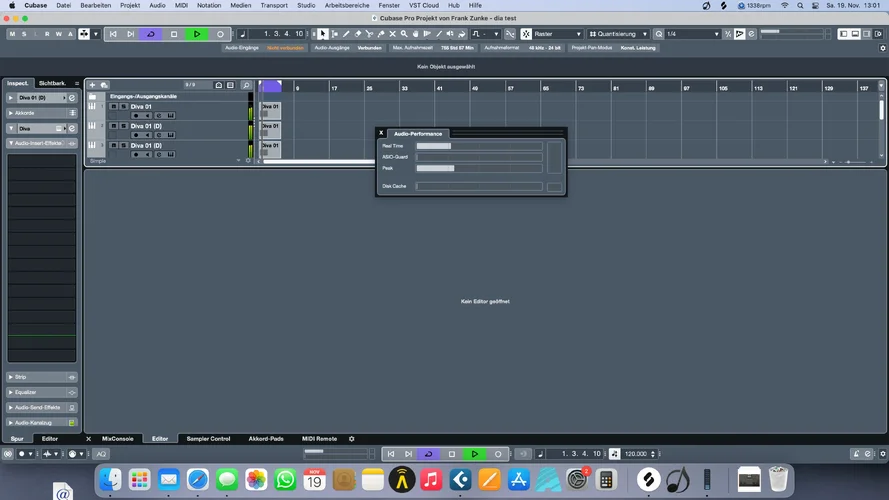Open the Transport menu
Viewport: 889px width, 500px height.
273,5
